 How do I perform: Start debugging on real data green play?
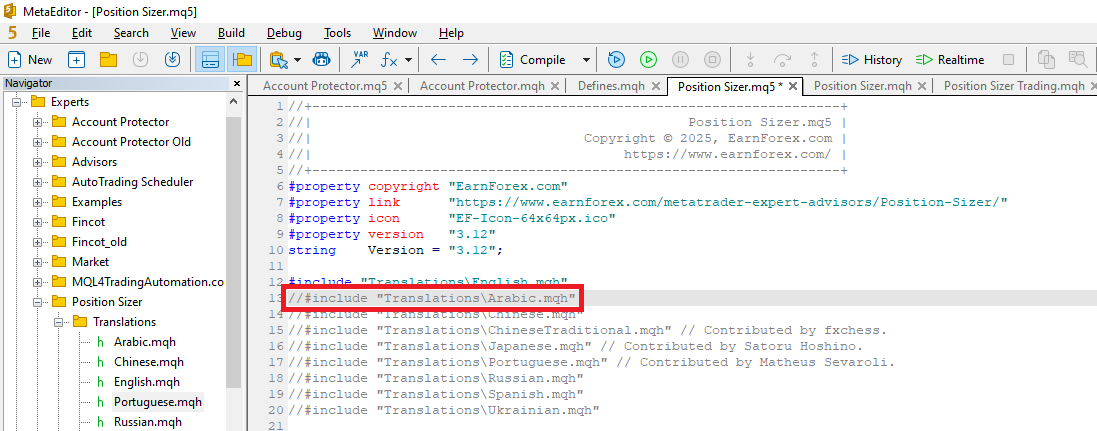[x=648, y=60]
